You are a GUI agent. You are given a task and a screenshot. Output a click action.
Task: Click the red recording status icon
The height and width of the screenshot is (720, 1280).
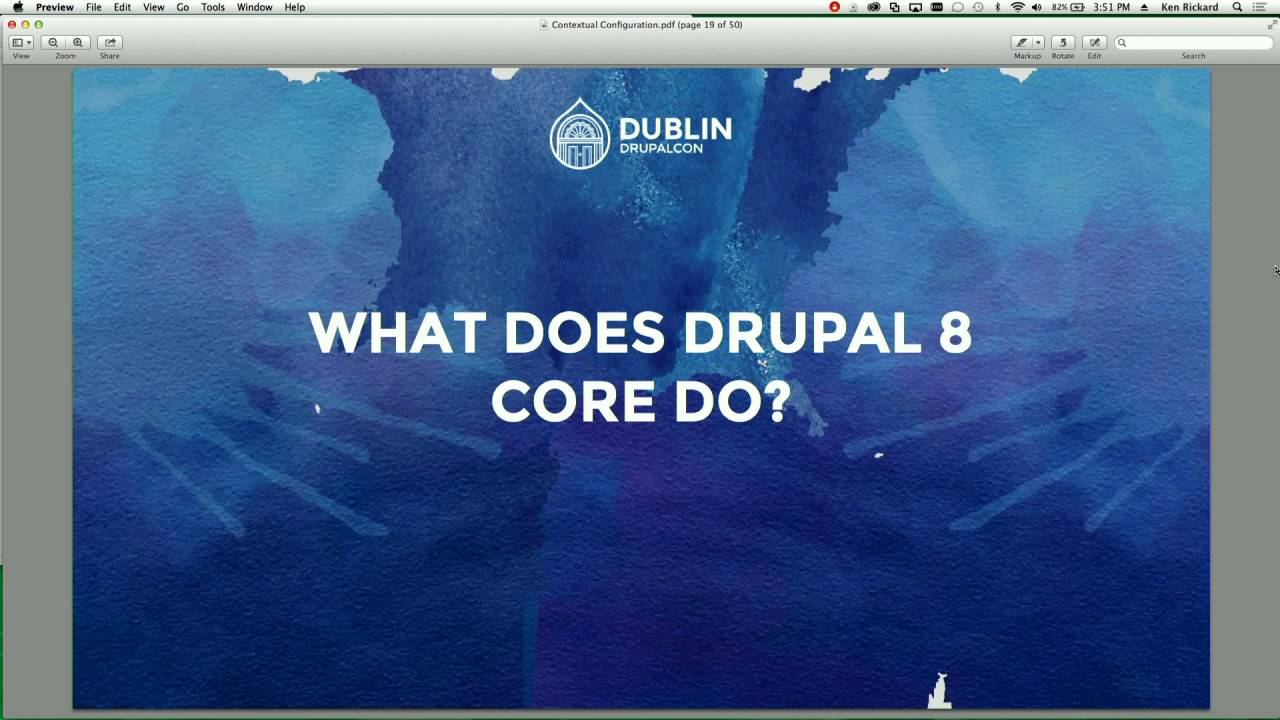pyautogui.click(x=834, y=7)
